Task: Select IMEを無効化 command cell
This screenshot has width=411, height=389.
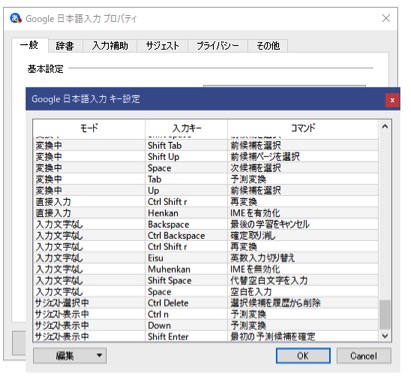Action: [303, 269]
